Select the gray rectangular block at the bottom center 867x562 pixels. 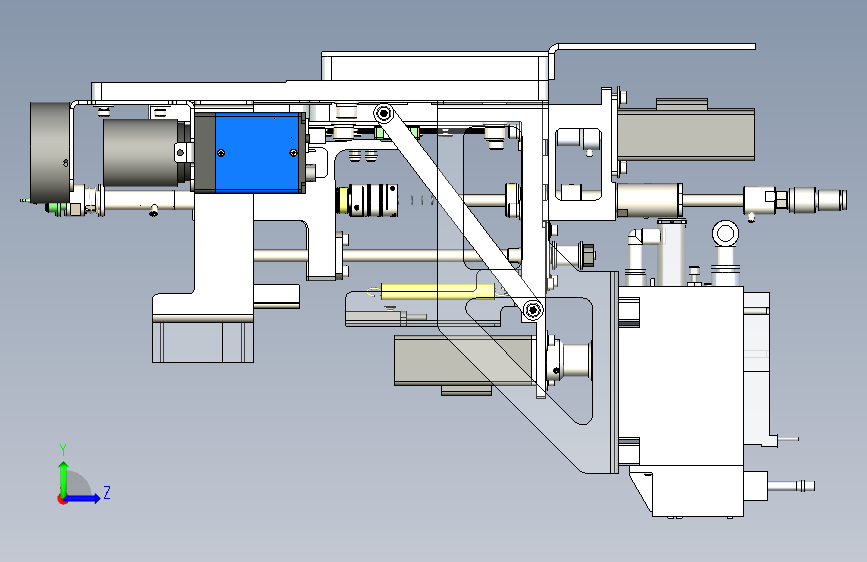click(463, 360)
